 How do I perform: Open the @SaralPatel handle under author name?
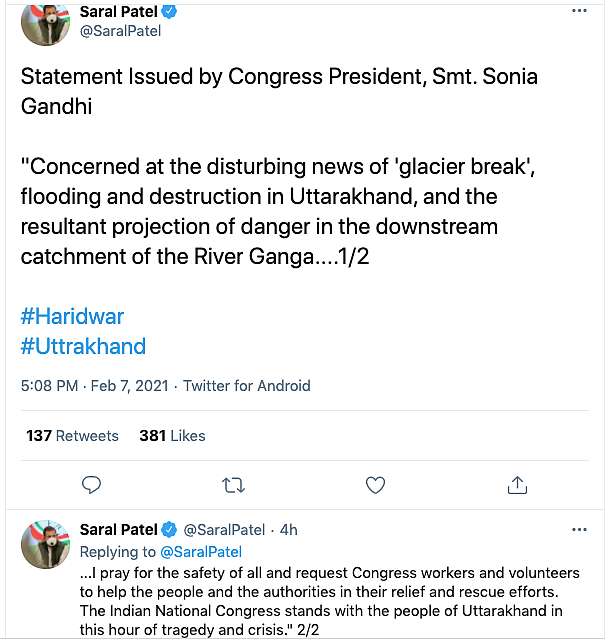120,31
